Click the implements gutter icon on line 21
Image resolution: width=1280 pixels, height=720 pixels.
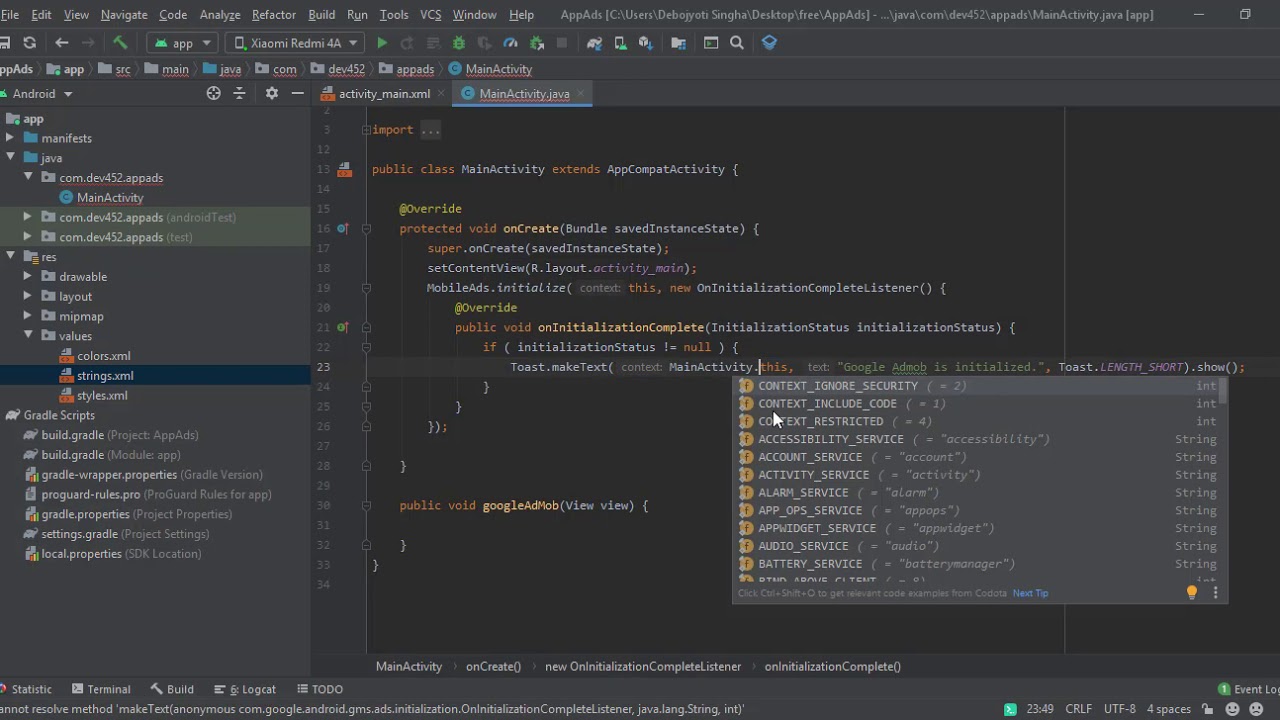click(x=342, y=327)
